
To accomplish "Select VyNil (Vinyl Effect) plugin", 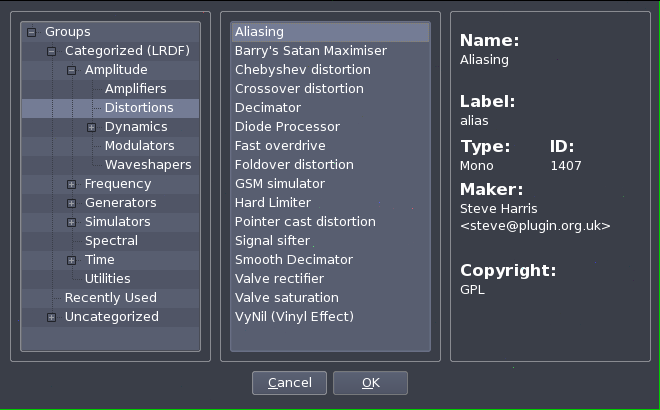I will point(294,317).
